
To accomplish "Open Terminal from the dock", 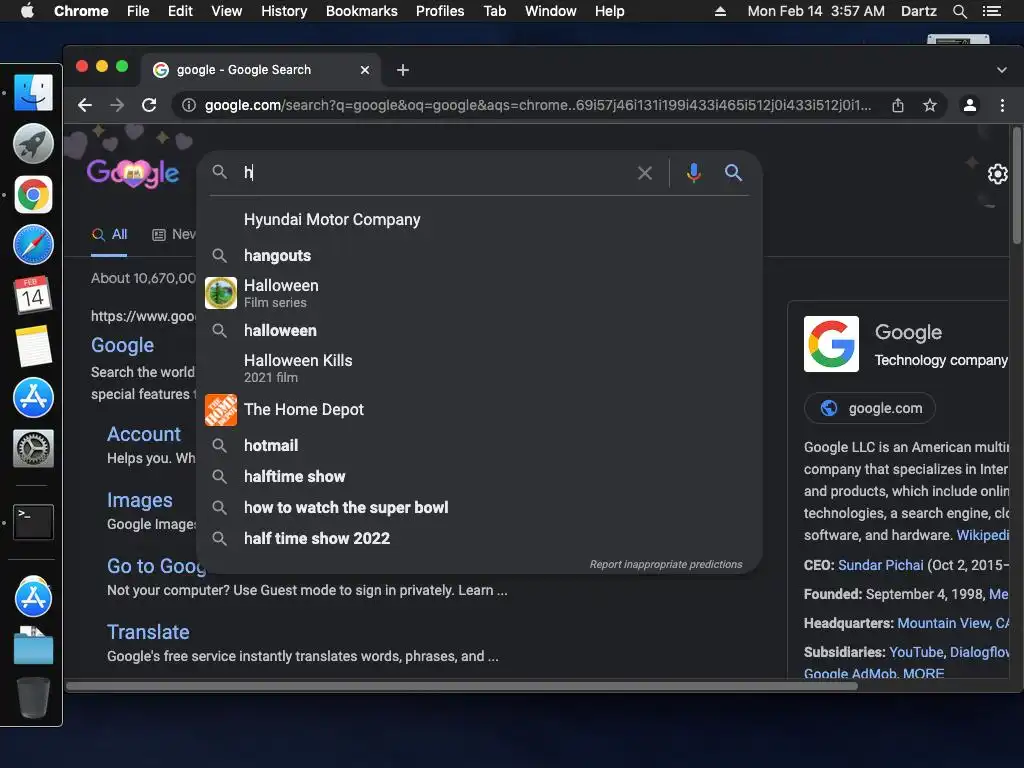I will [x=33, y=522].
